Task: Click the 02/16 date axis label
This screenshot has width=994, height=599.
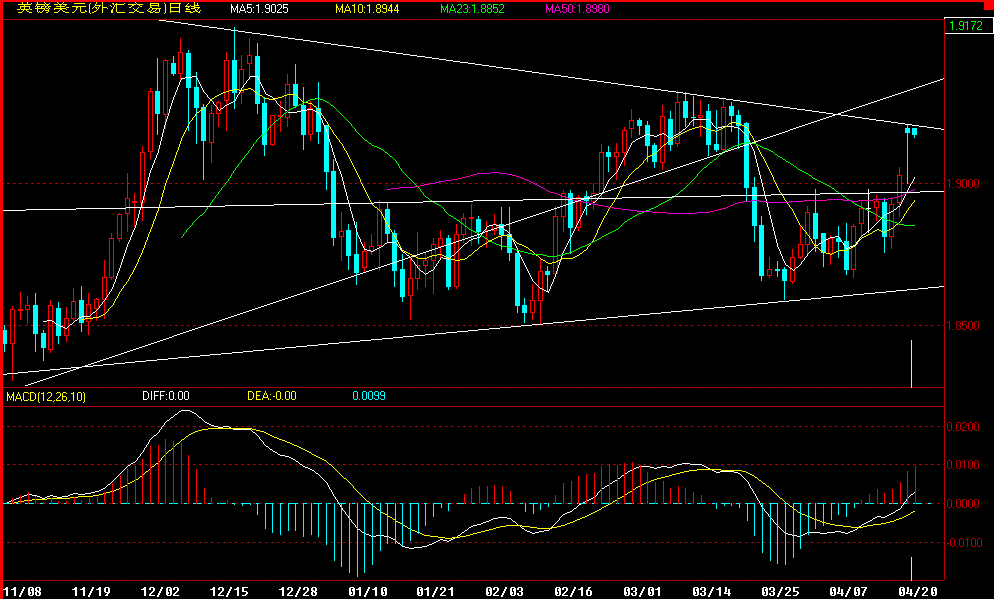Action: (x=575, y=591)
